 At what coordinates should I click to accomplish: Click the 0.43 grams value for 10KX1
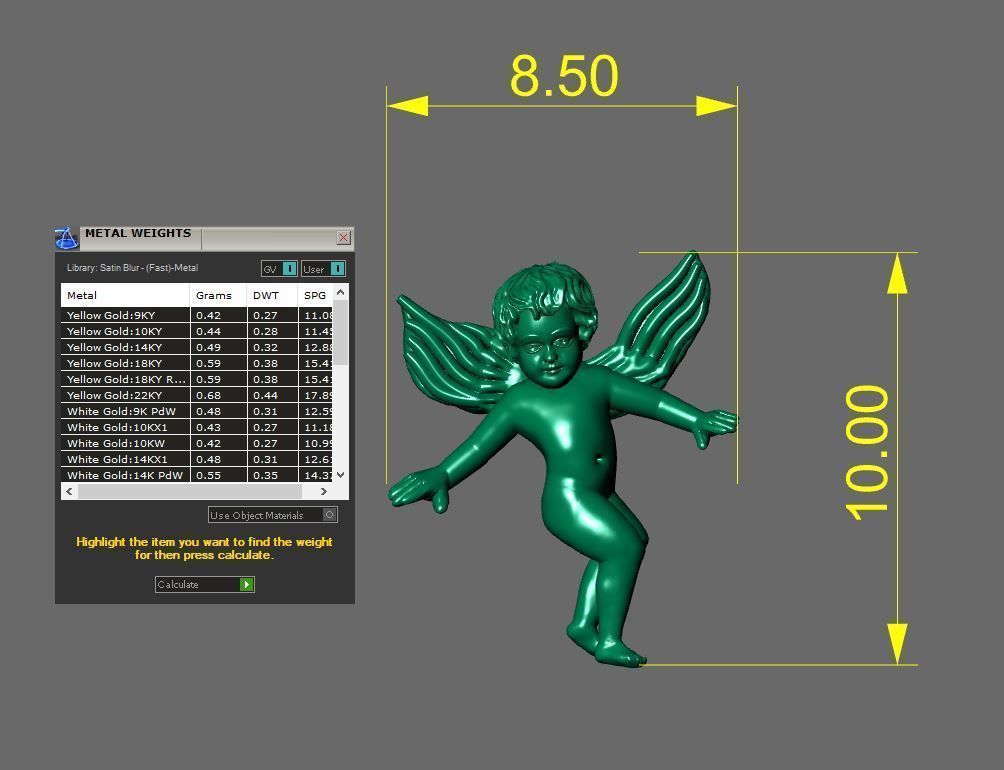click(209, 427)
